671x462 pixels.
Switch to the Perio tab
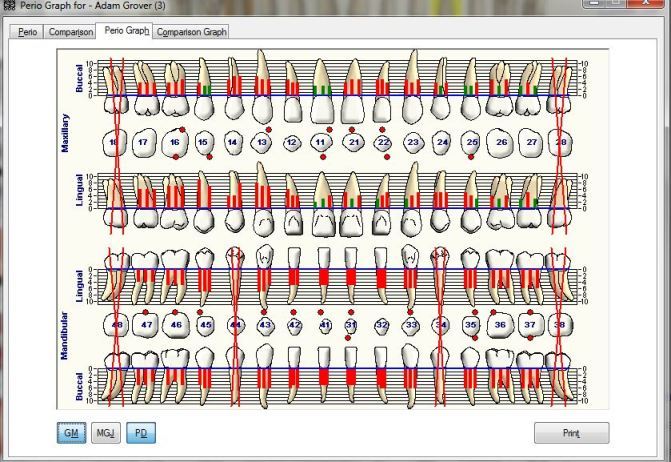28,32
